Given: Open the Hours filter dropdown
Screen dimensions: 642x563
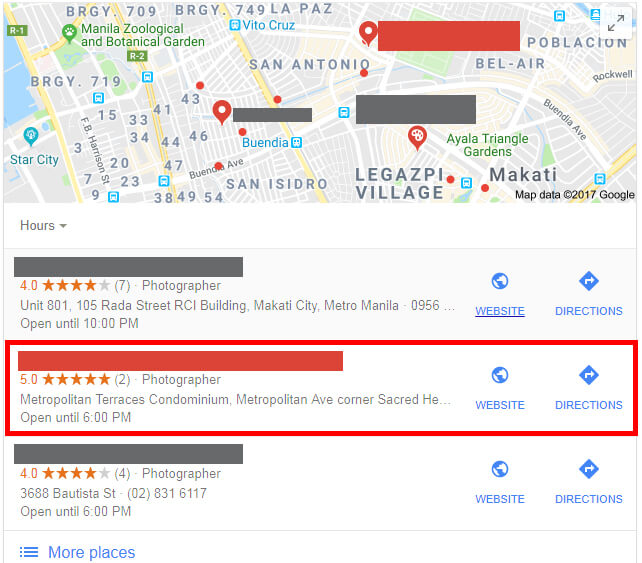Looking at the screenshot, I should coord(43,226).
